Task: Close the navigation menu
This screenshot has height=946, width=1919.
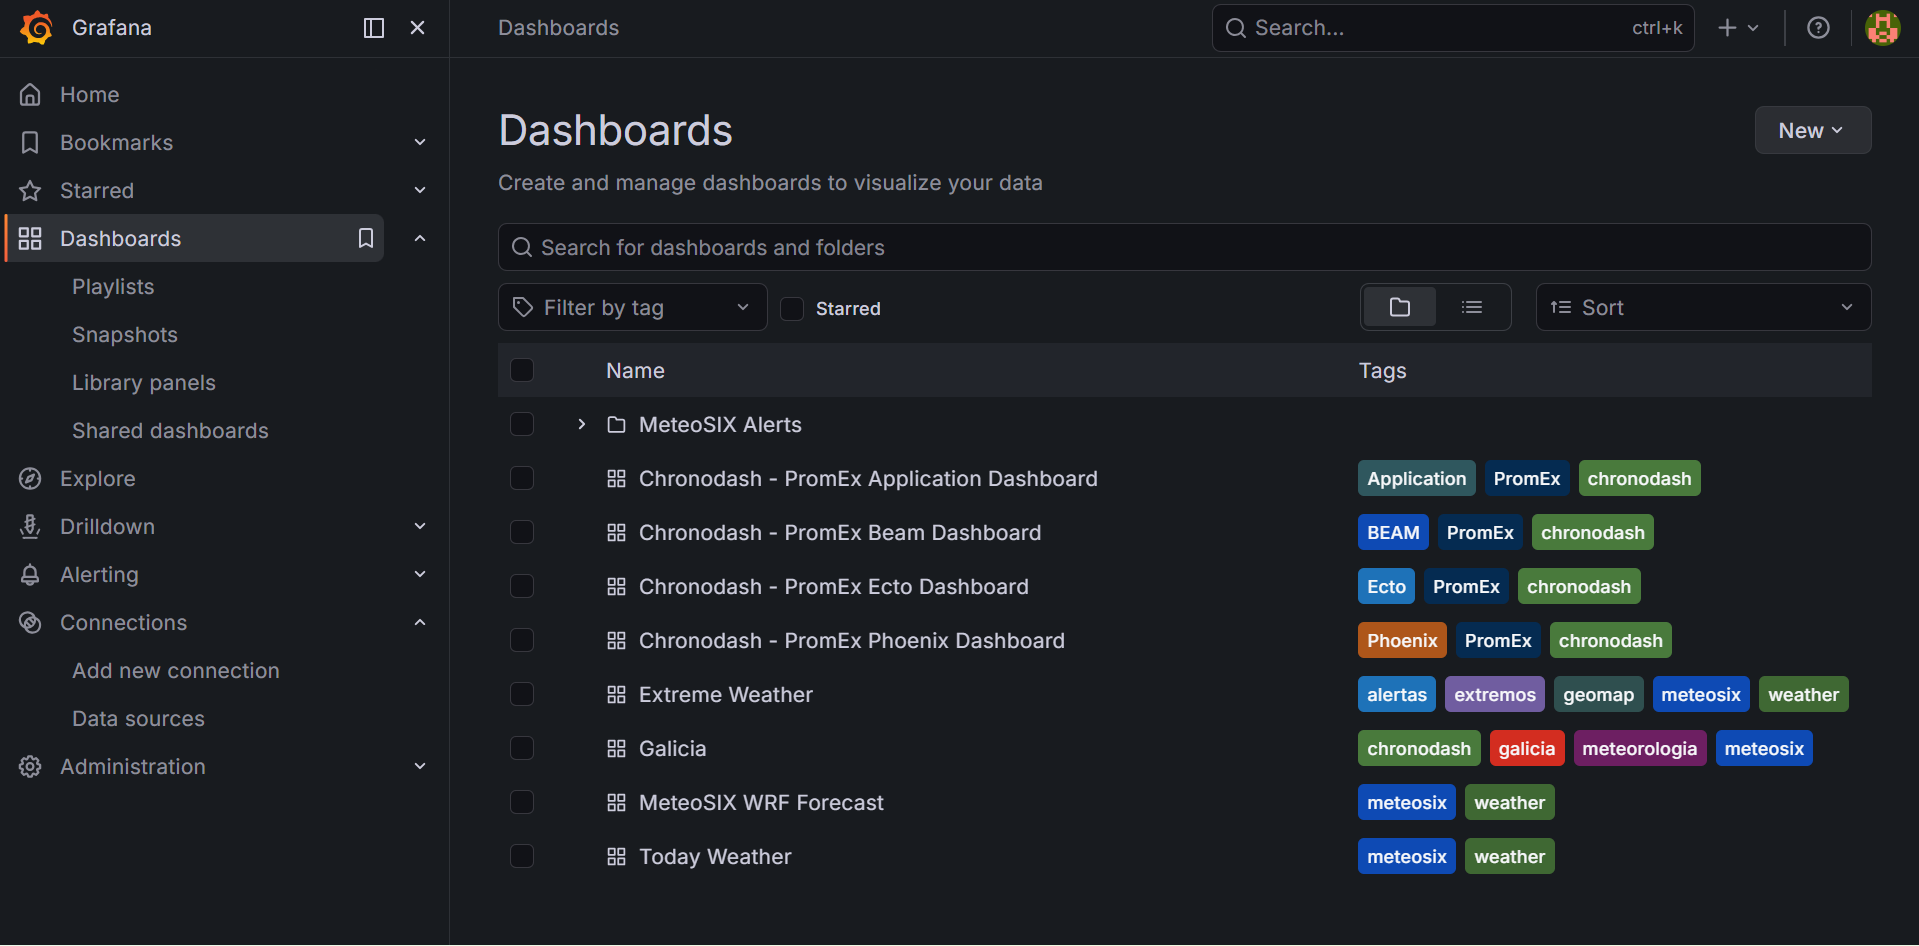Action: point(418,28)
